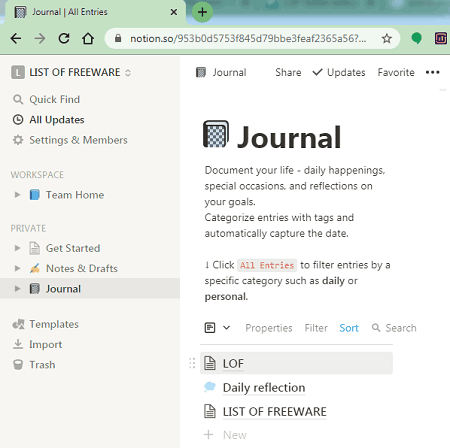Viewport: 450px width, 448px height.
Task: Open the three-dot page menu
Action: point(433,72)
